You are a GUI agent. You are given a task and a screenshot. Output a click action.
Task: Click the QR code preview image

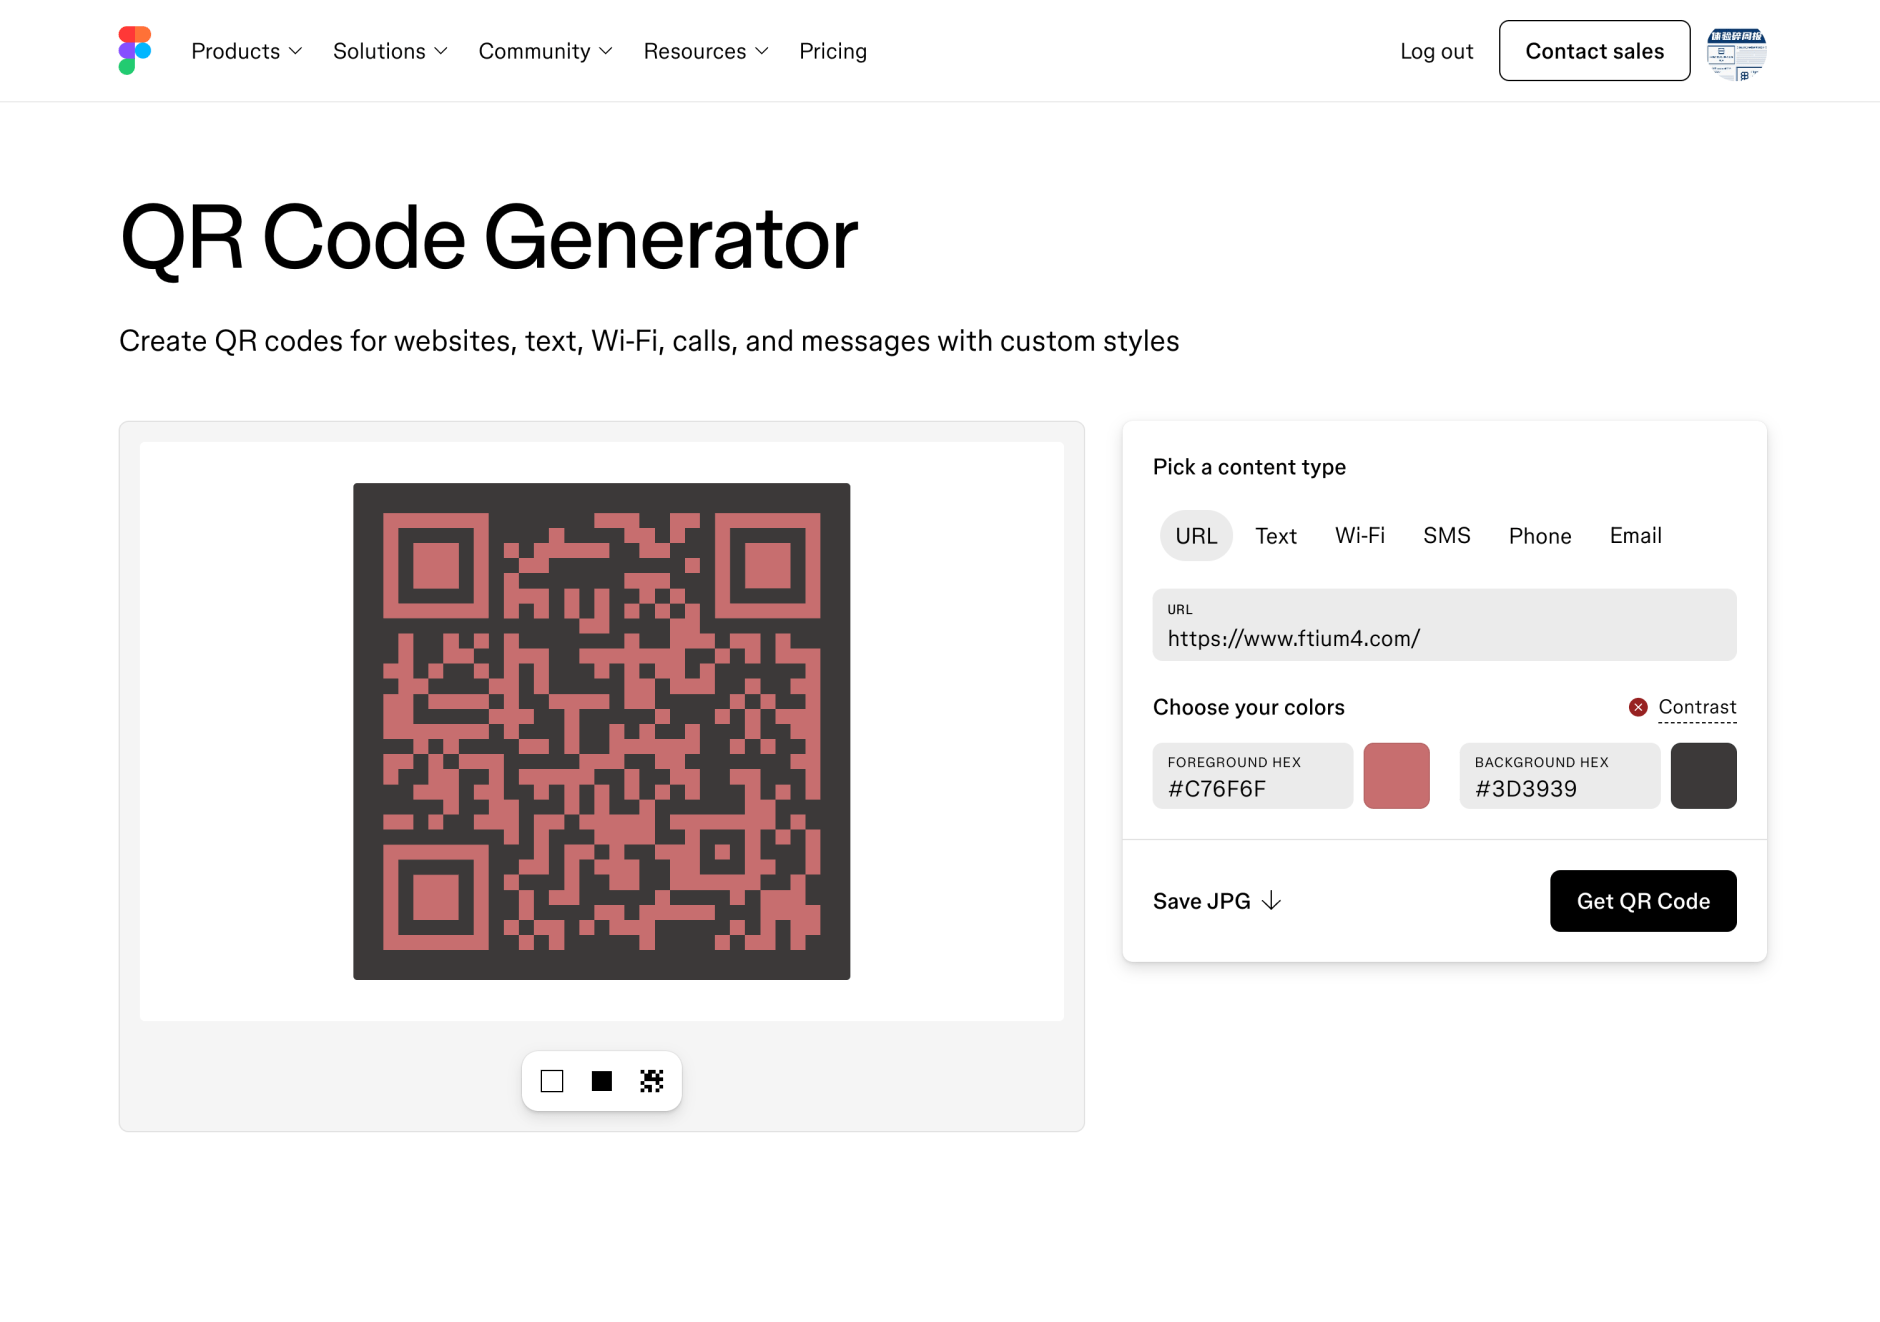point(602,731)
